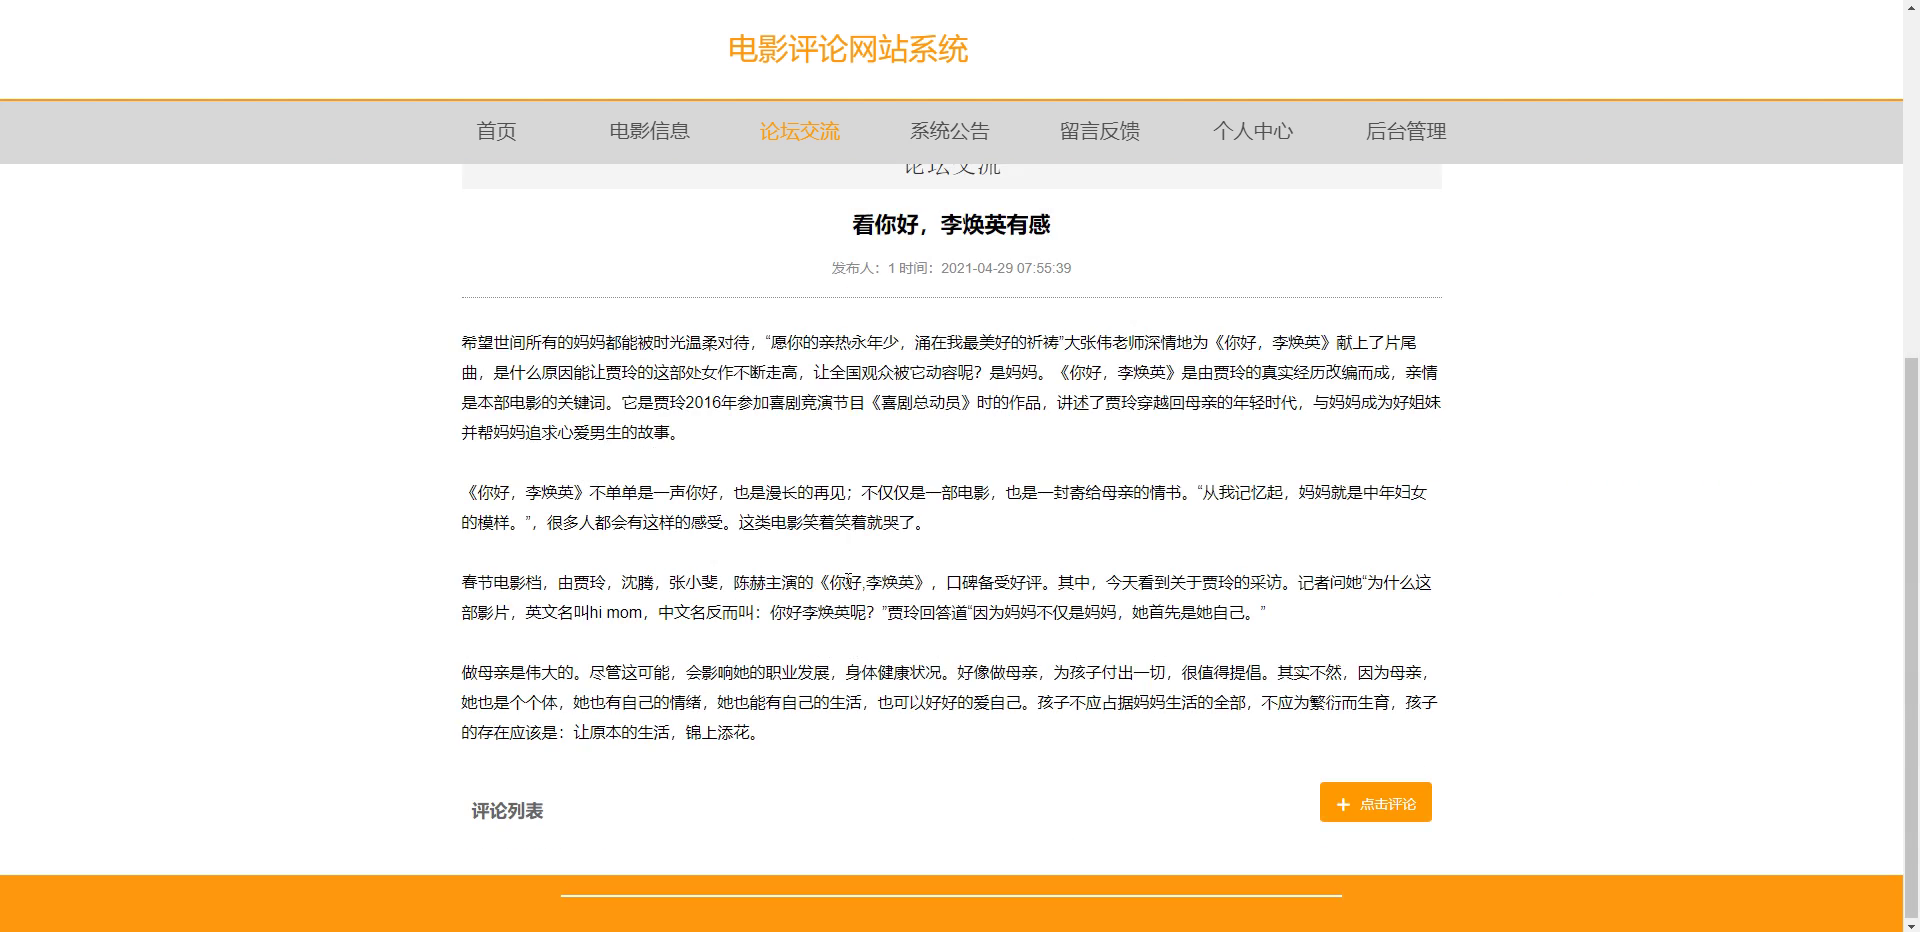Click the paragraph starting 春节电影档

pos(951,597)
